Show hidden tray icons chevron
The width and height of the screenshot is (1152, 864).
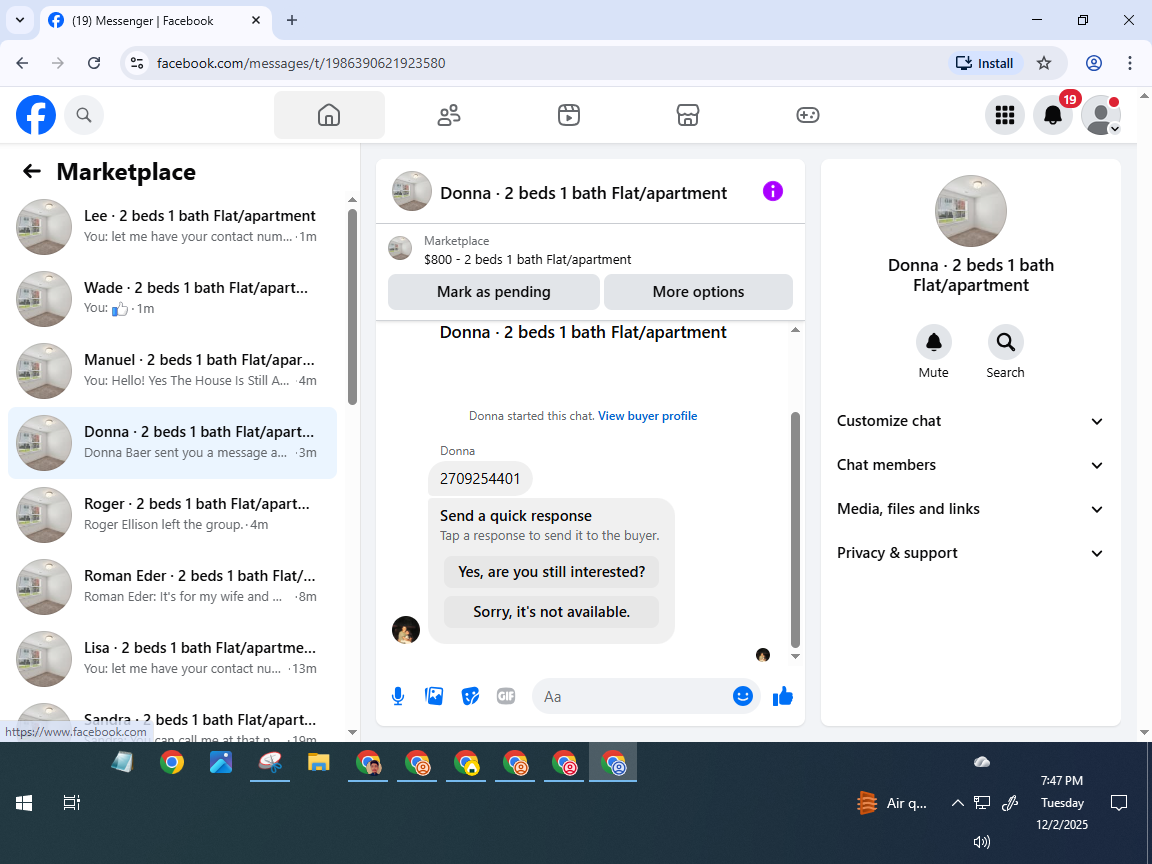click(x=957, y=803)
